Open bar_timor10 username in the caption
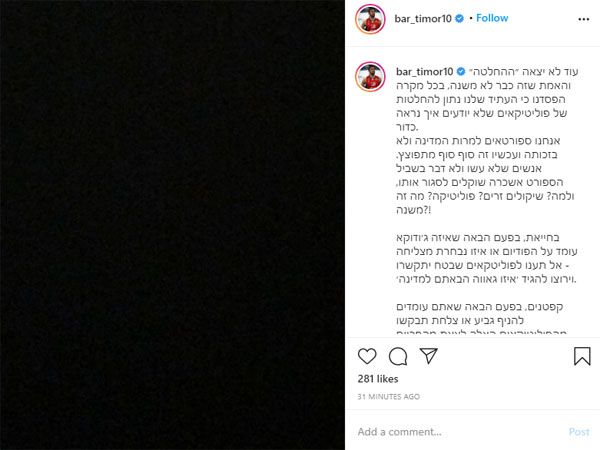This screenshot has width=600, height=450. click(424, 72)
